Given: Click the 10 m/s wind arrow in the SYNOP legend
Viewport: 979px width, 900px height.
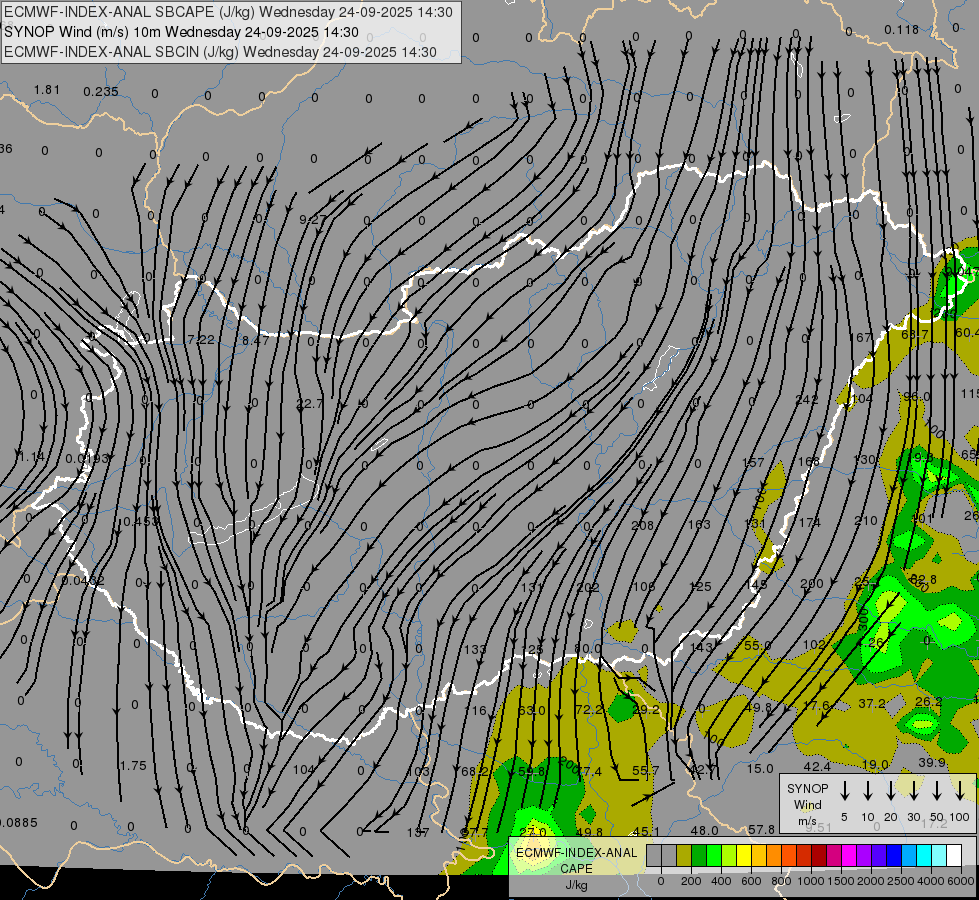Looking at the screenshot, I should pos(868,791).
